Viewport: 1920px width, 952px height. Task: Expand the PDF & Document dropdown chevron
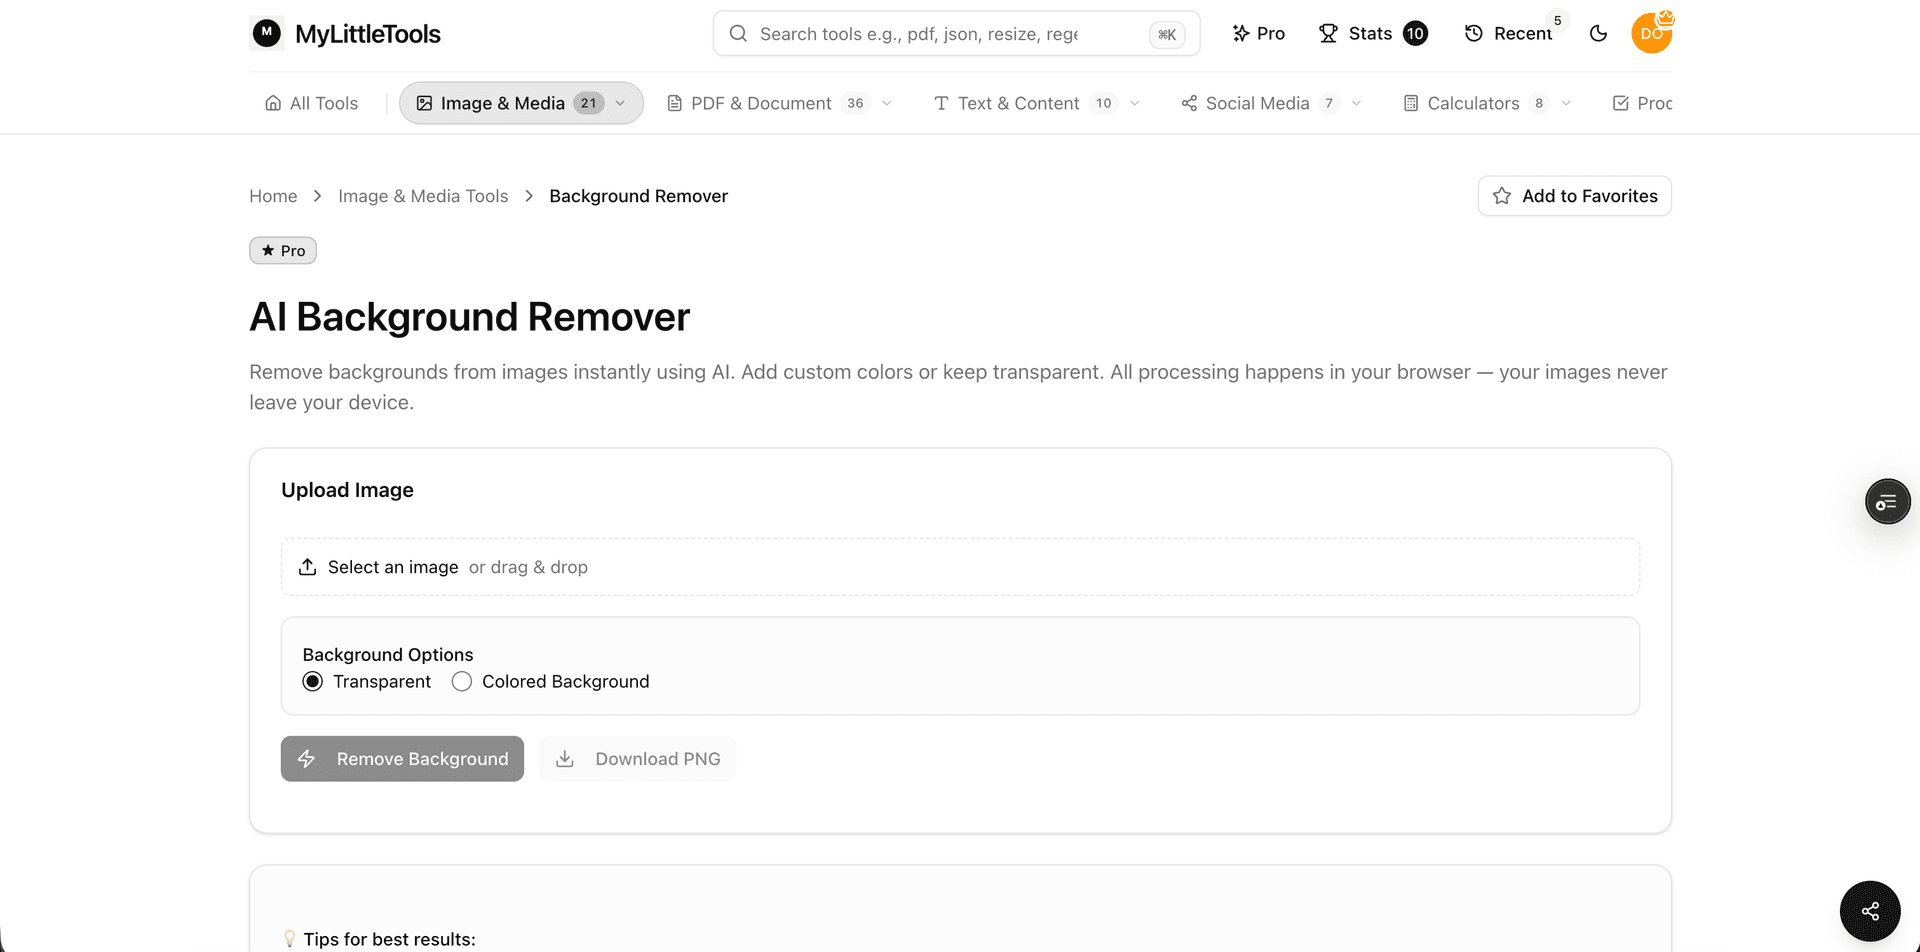(x=887, y=103)
